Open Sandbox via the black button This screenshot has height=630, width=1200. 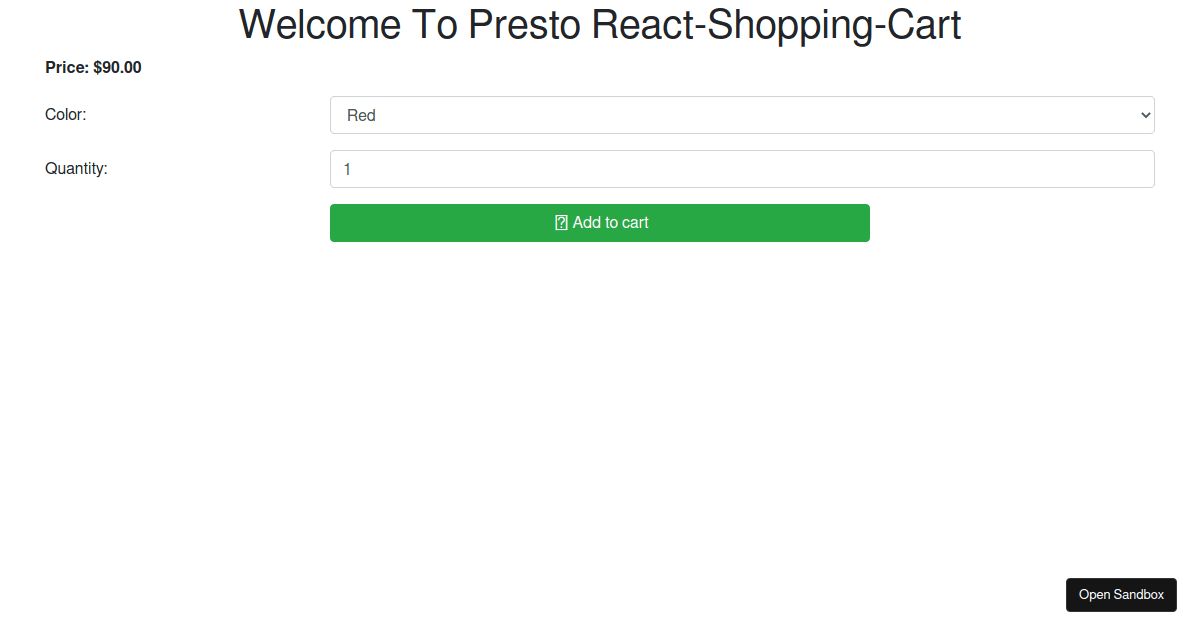pyautogui.click(x=1121, y=595)
